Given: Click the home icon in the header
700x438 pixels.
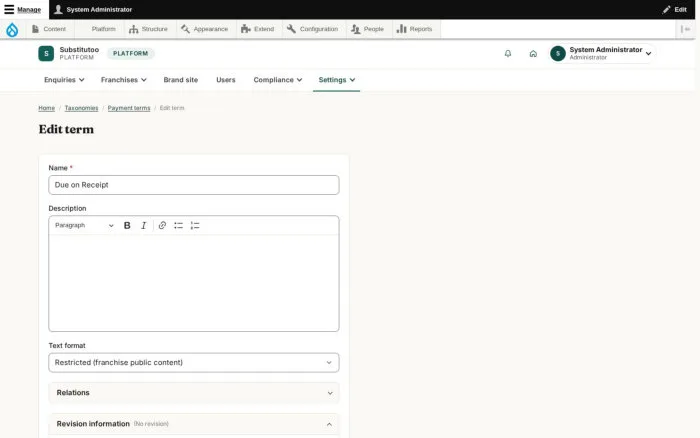Looking at the screenshot, I should coord(533,54).
